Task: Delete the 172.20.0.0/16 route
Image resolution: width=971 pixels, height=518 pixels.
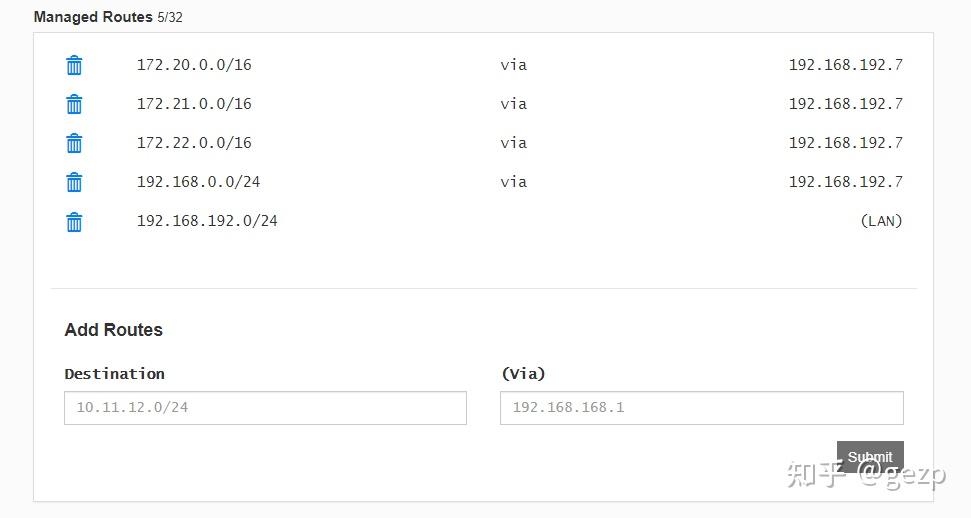Action: pos(74,65)
